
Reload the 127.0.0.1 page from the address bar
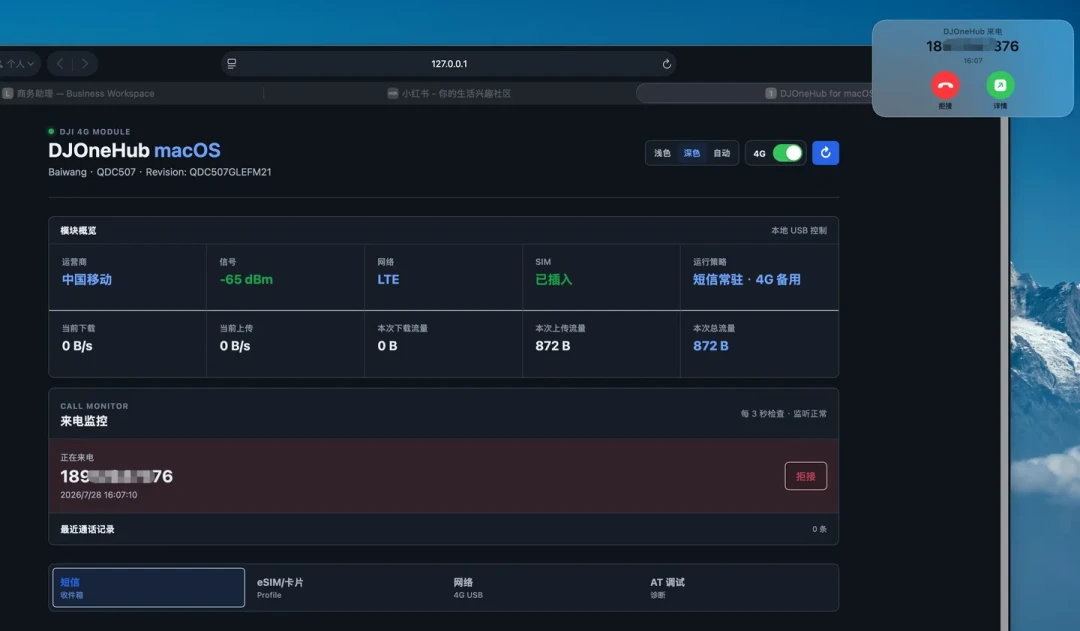[x=666, y=64]
